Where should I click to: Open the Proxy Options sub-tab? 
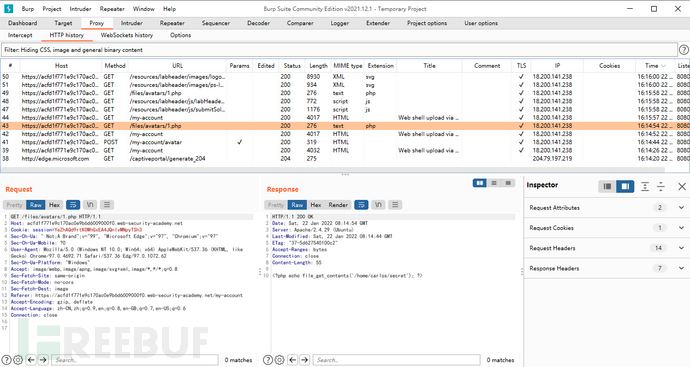[x=180, y=35]
